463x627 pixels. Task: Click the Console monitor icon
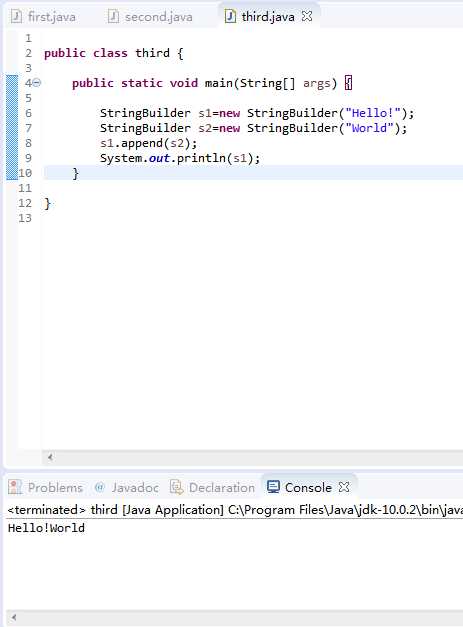point(273,487)
